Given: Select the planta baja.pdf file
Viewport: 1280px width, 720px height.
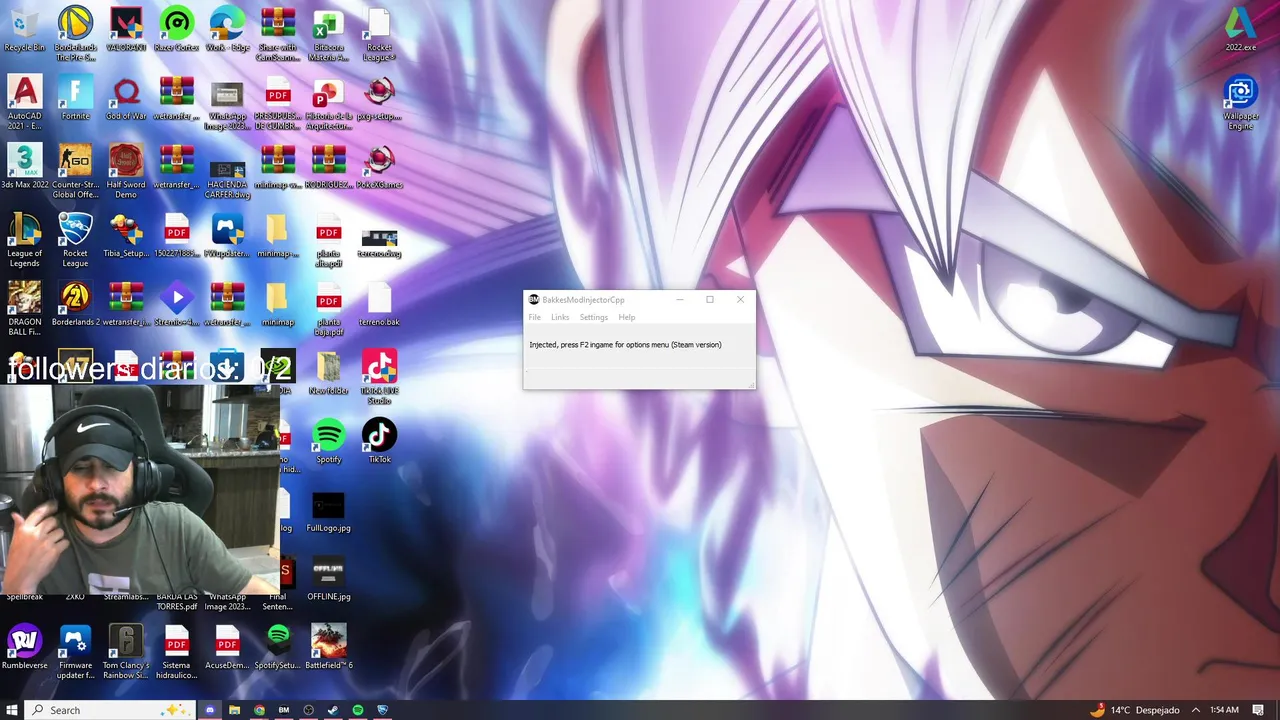Looking at the screenshot, I should (x=328, y=309).
